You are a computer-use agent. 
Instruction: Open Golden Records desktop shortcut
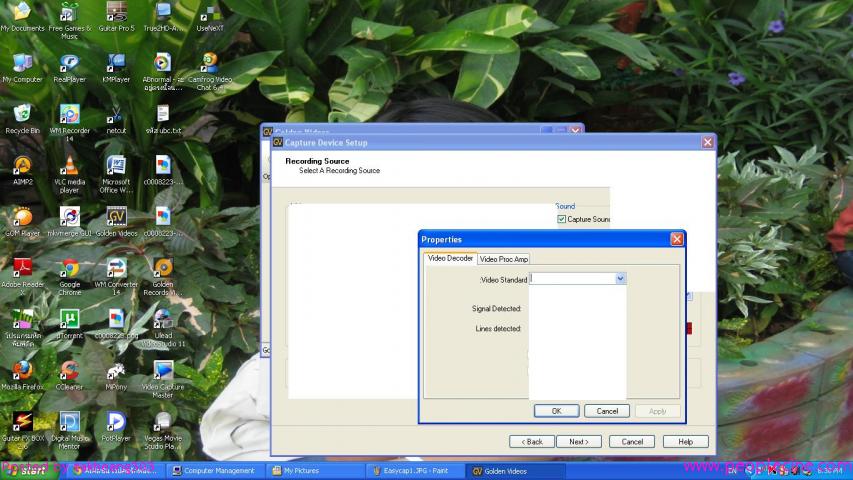click(x=163, y=276)
